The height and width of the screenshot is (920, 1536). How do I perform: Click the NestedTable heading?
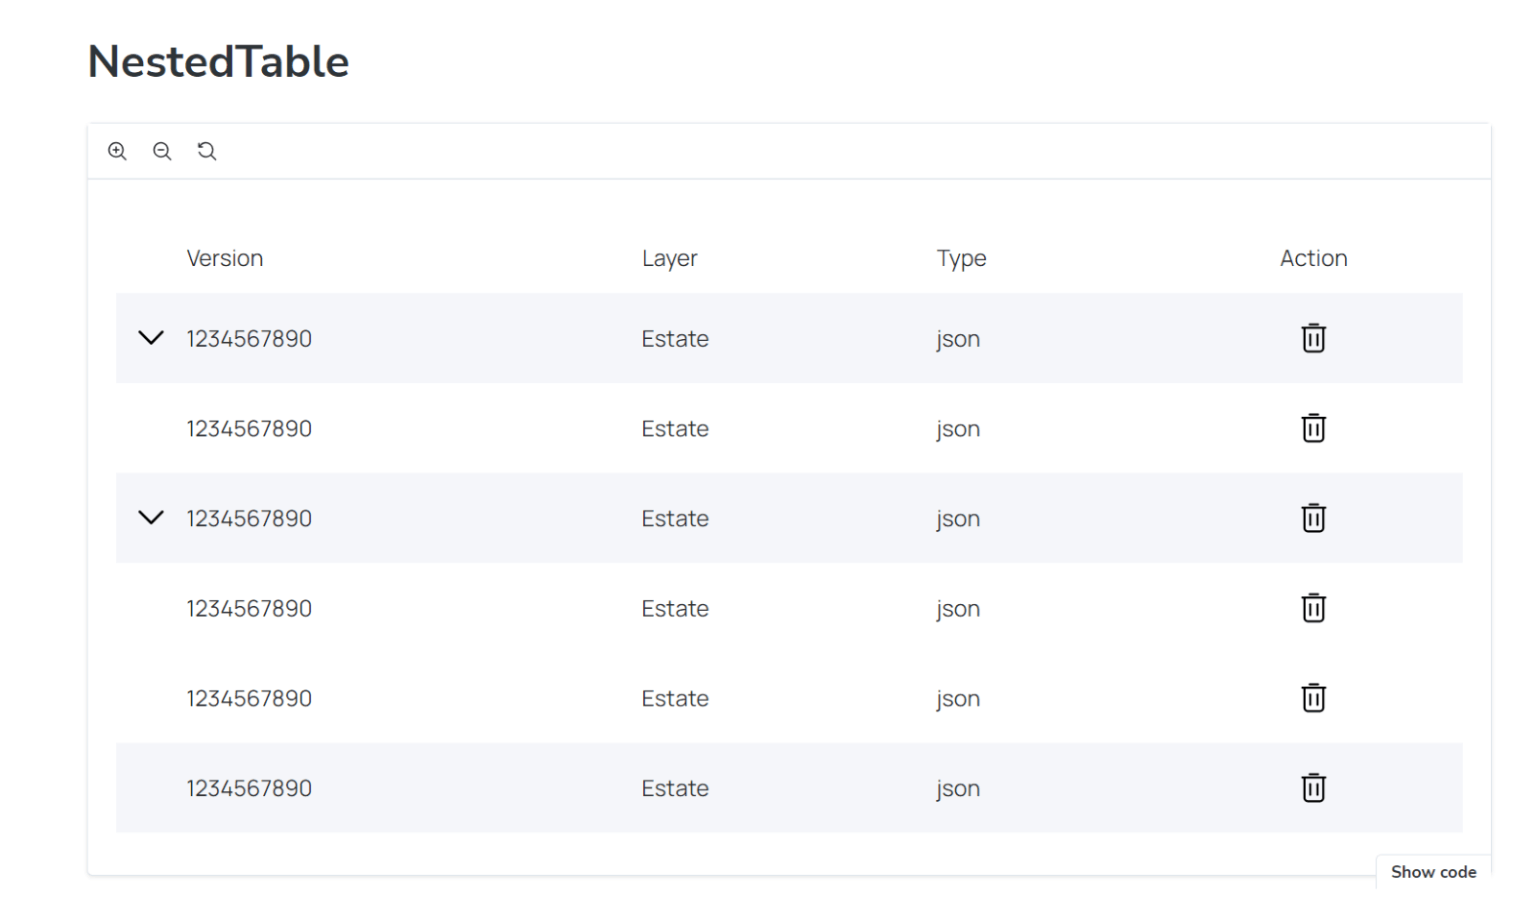point(218,61)
